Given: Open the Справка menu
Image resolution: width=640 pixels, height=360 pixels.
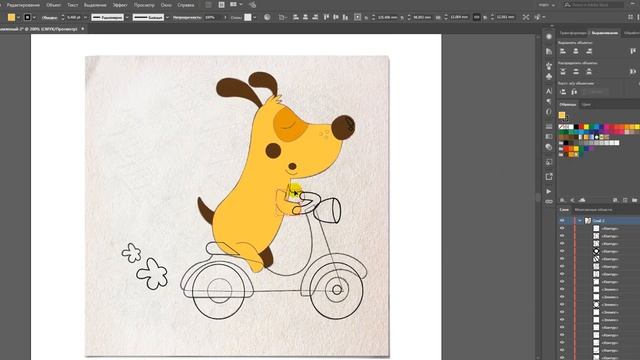Looking at the screenshot, I should click(186, 5).
